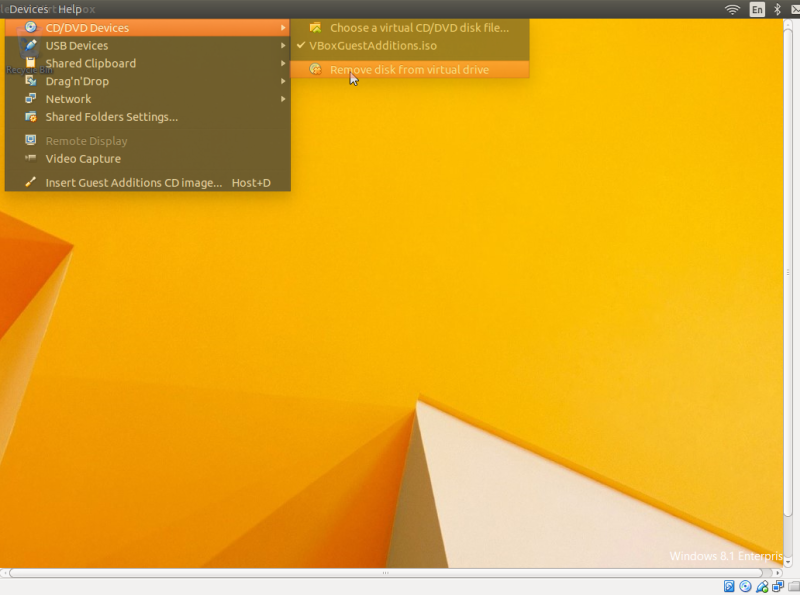Open the Help menu
Viewport: 800px width, 595px height.
coord(70,9)
